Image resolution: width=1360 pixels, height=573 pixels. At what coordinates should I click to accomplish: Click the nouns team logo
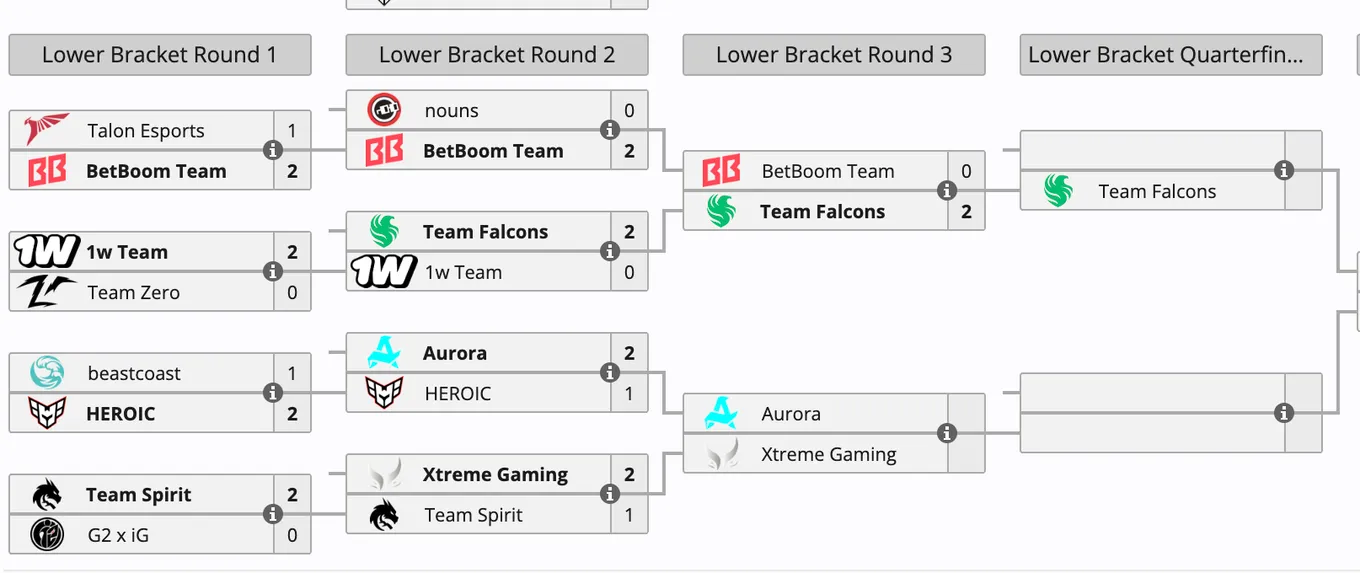[x=384, y=110]
